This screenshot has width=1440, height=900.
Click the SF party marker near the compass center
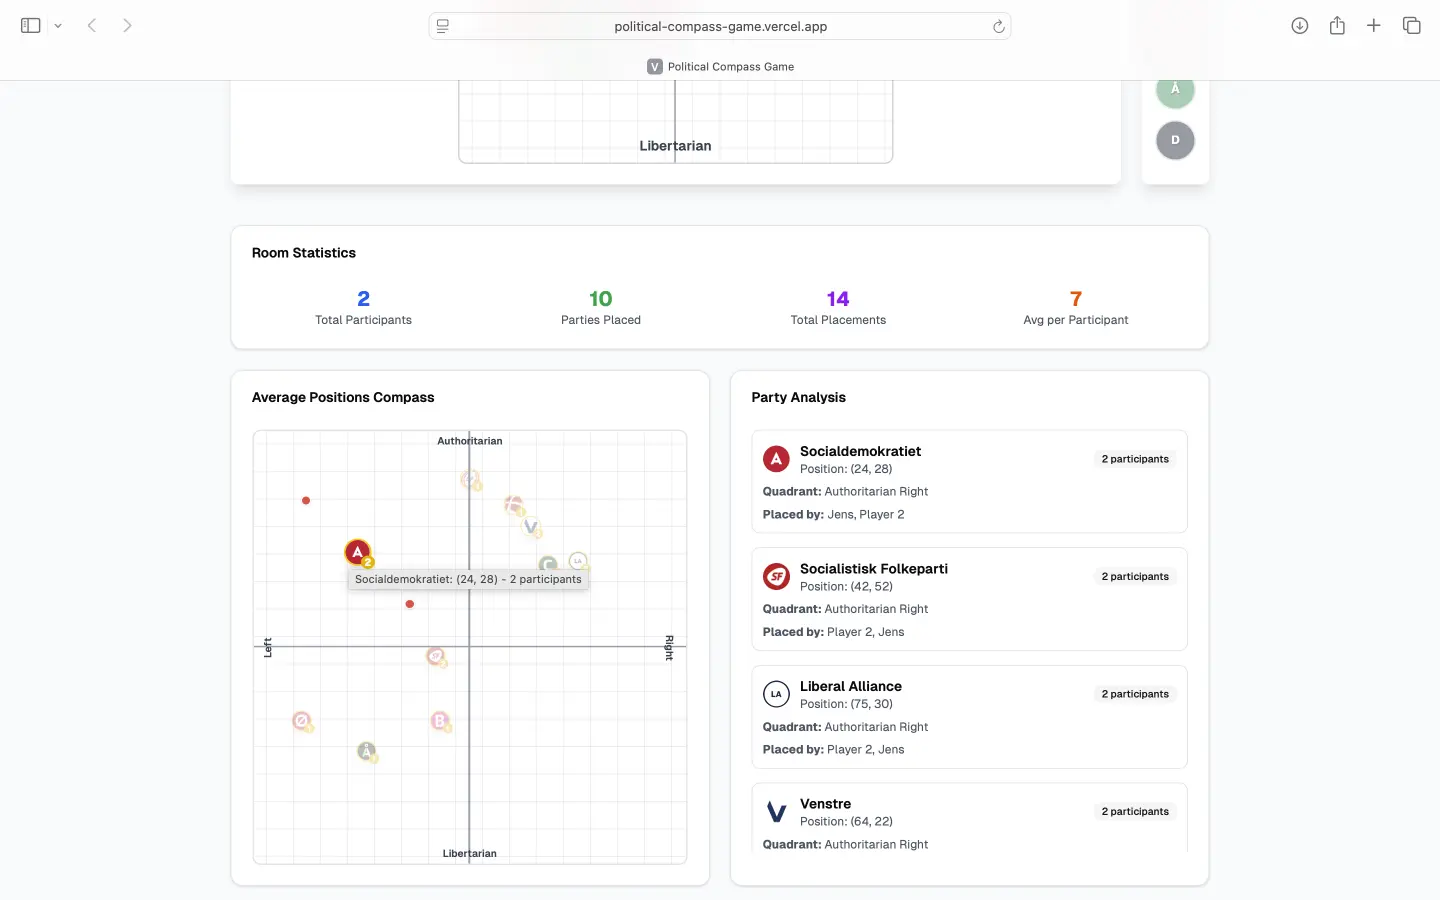coord(437,656)
